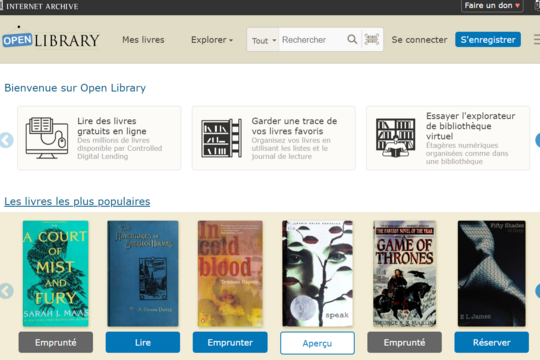
Task: Click Lire under Sherlock Holmes
Action: tap(143, 342)
